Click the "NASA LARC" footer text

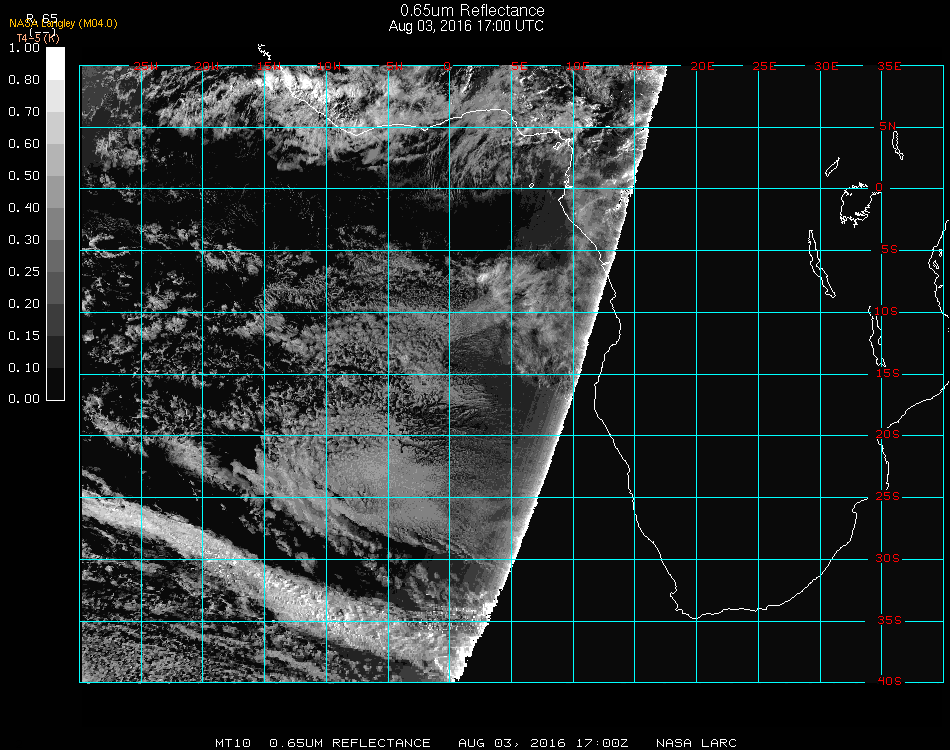pos(696,743)
